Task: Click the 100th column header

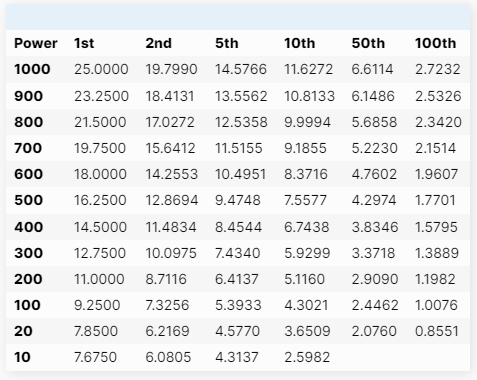Action: coord(435,43)
